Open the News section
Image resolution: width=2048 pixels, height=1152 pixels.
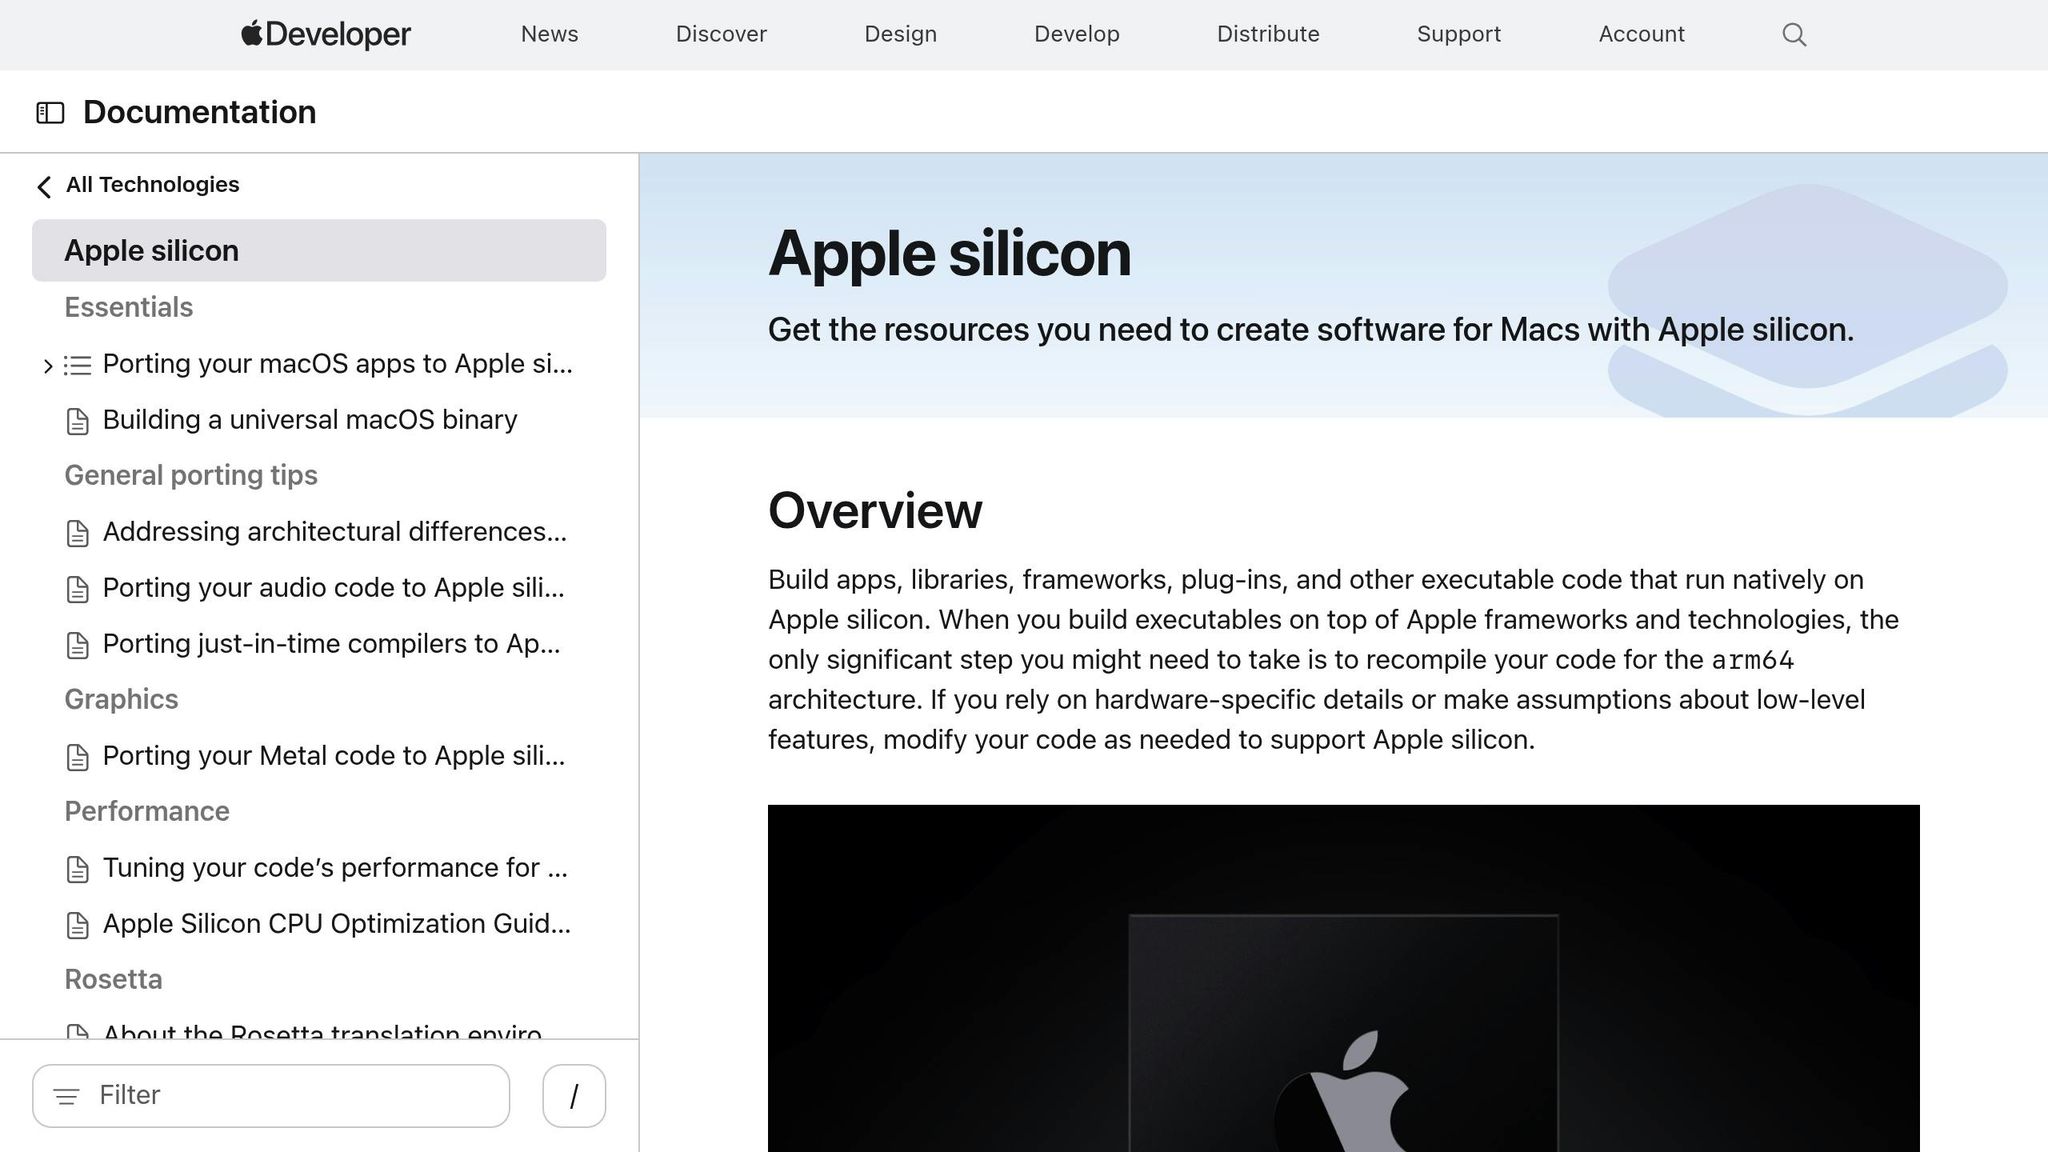pyautogui.click(x=549, y=35)
